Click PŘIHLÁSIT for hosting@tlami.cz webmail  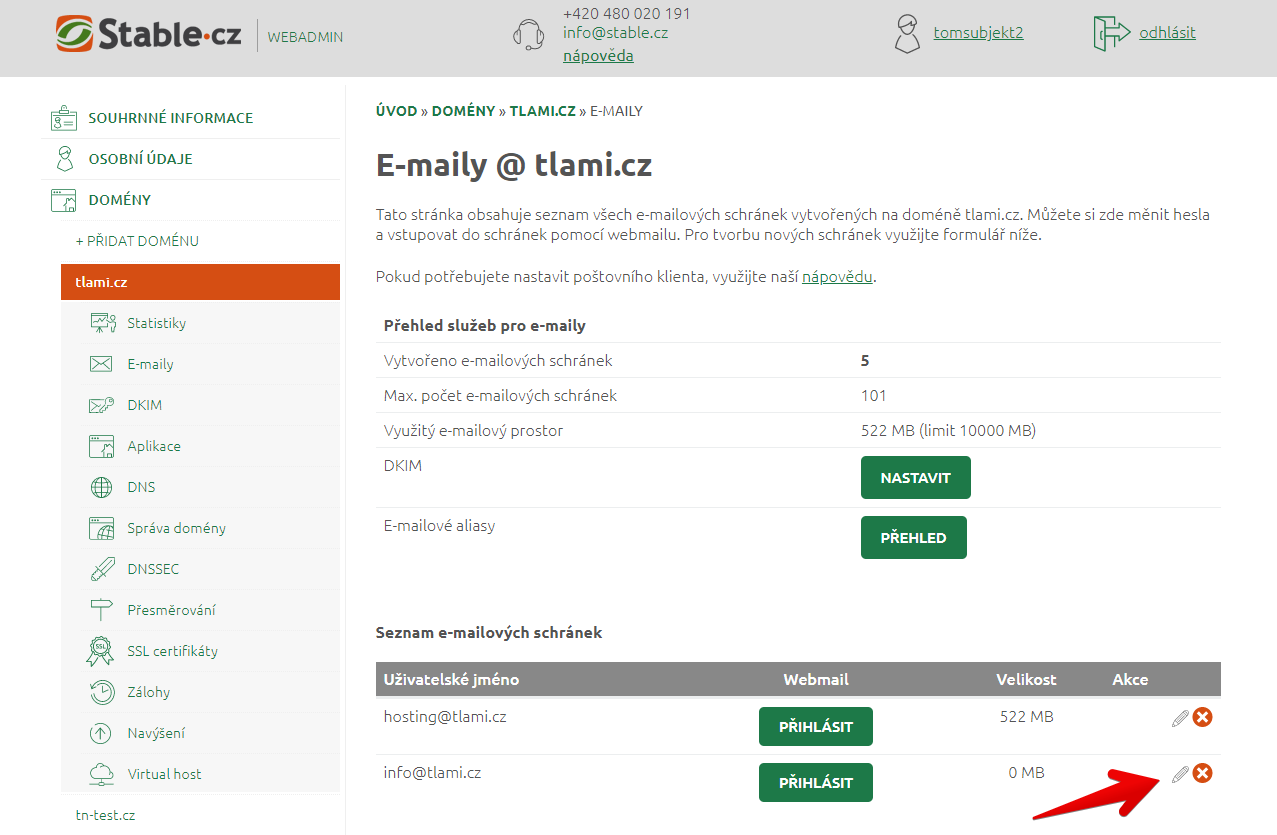click(815, 727)
